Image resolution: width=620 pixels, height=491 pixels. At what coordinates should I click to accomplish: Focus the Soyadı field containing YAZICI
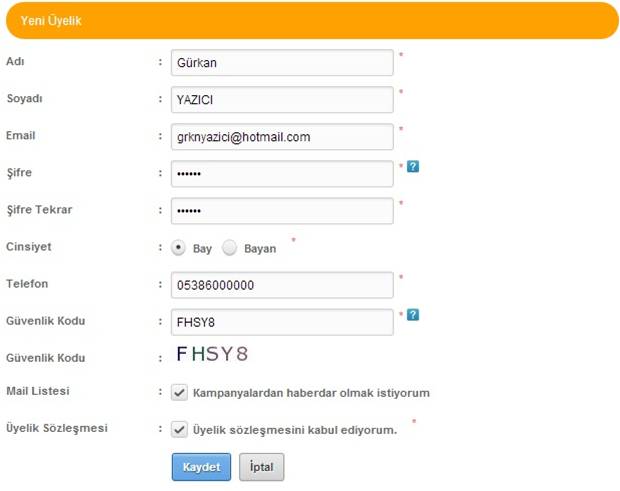pyautogui.click(x=282, y=100)
